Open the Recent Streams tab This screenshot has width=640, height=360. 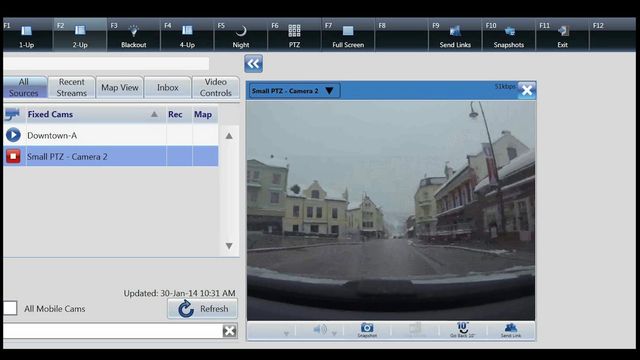(x=71, y=87)
